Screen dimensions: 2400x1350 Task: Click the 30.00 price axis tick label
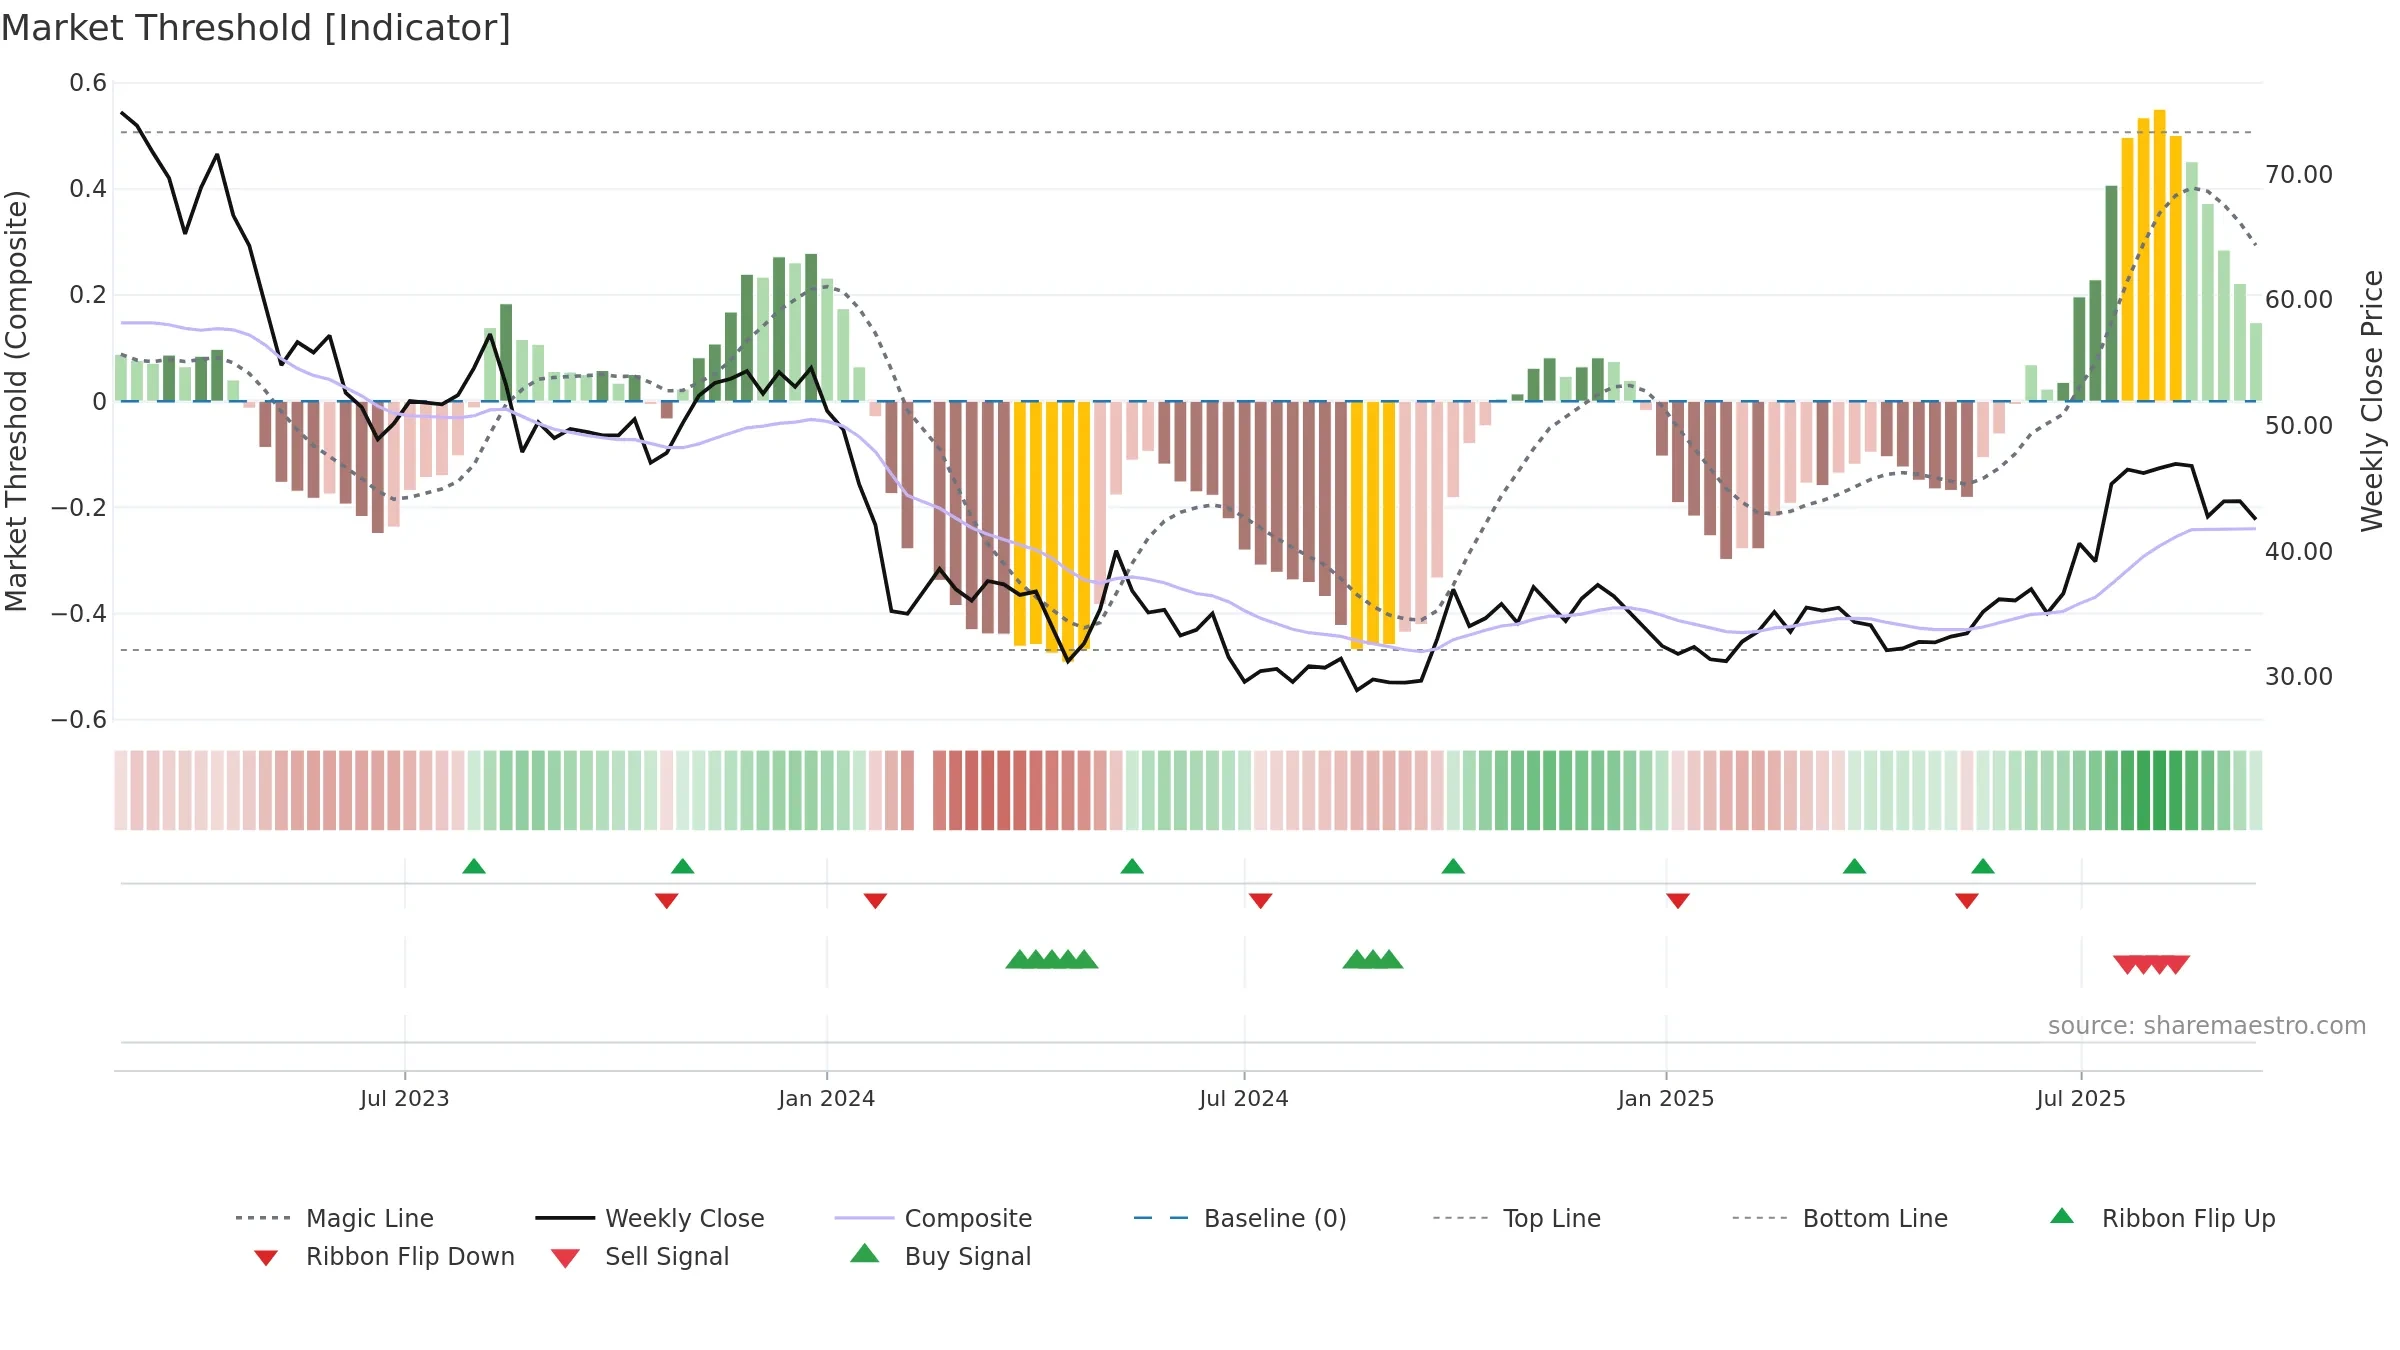coord(2299,676)
